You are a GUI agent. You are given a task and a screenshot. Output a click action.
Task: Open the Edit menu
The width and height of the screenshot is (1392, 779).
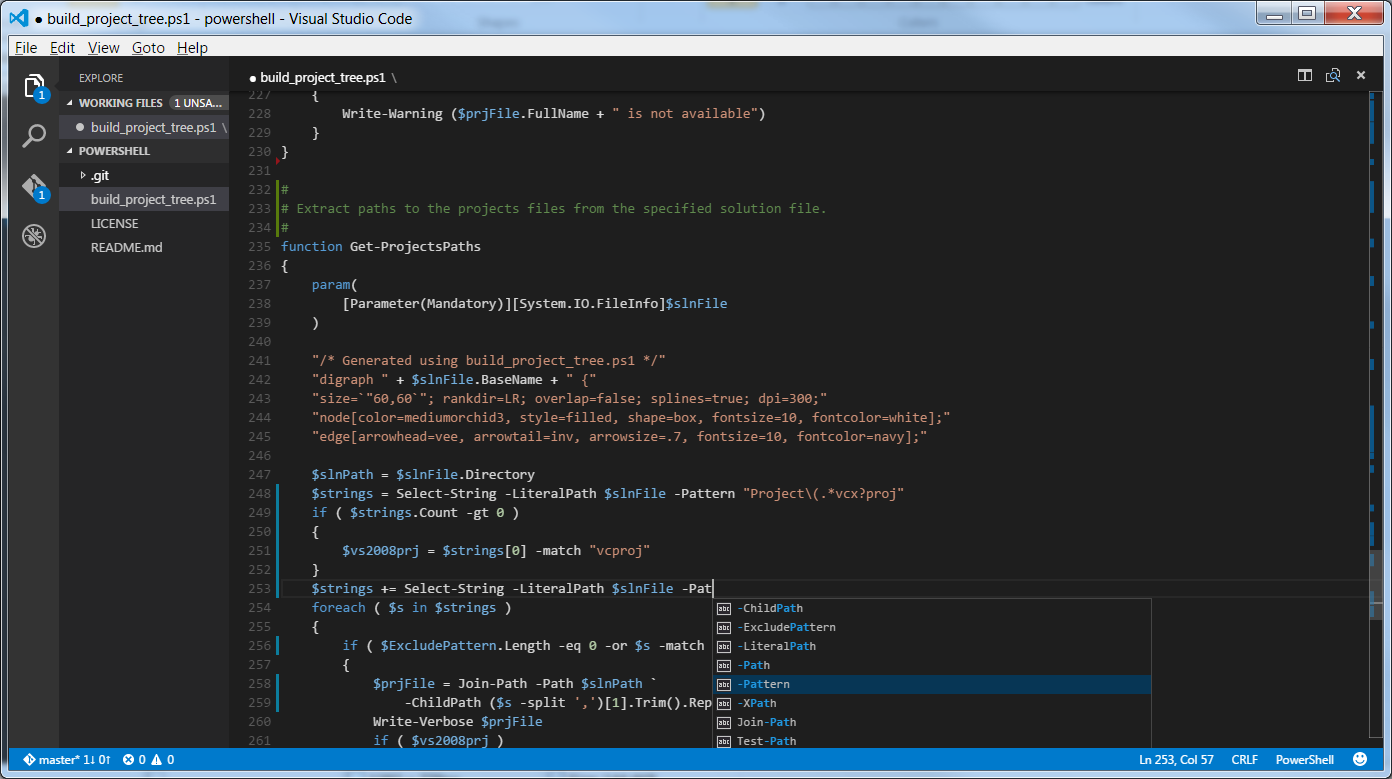(62, 47)
